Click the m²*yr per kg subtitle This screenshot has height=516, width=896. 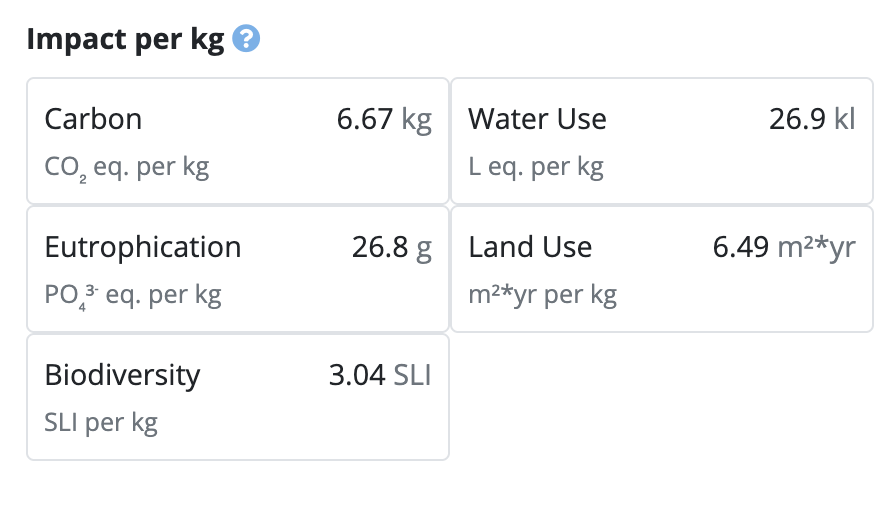[x=543, y=295]
